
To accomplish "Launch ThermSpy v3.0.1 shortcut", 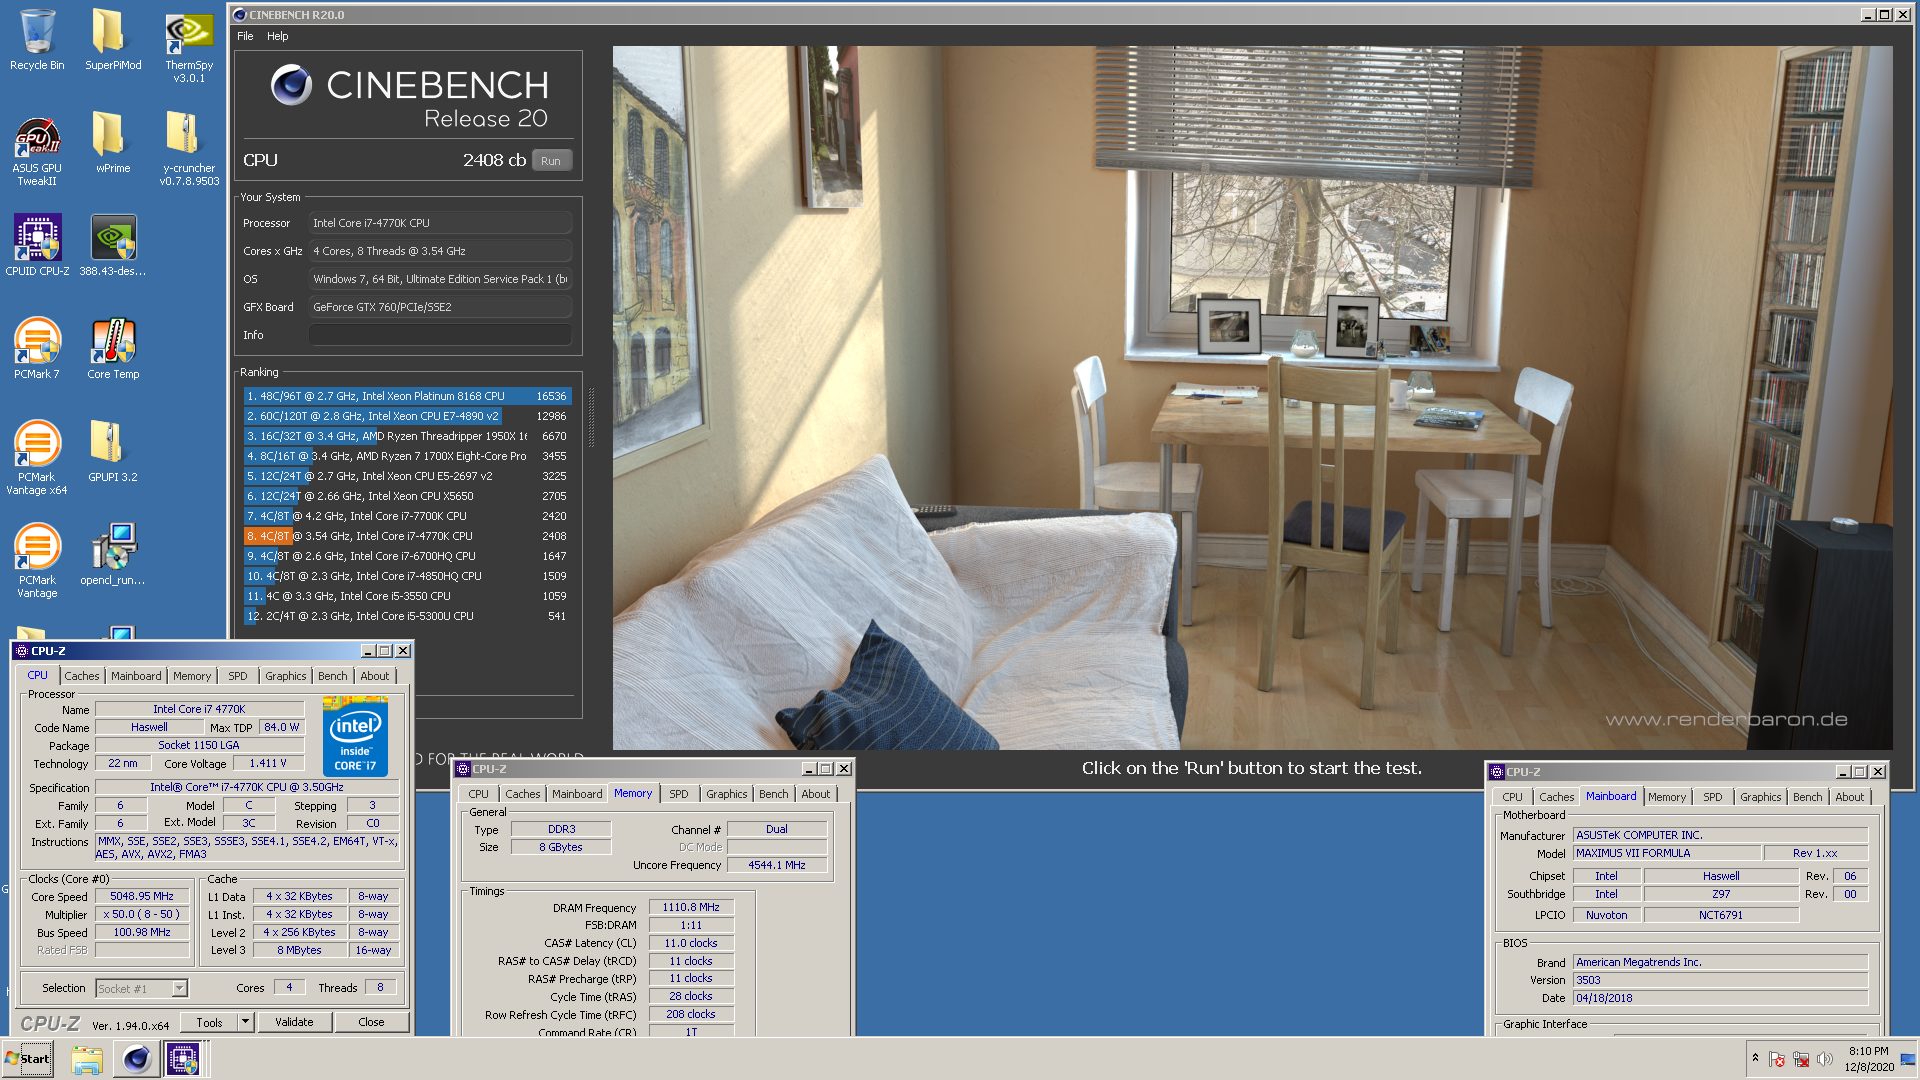I will click(189, 45).
